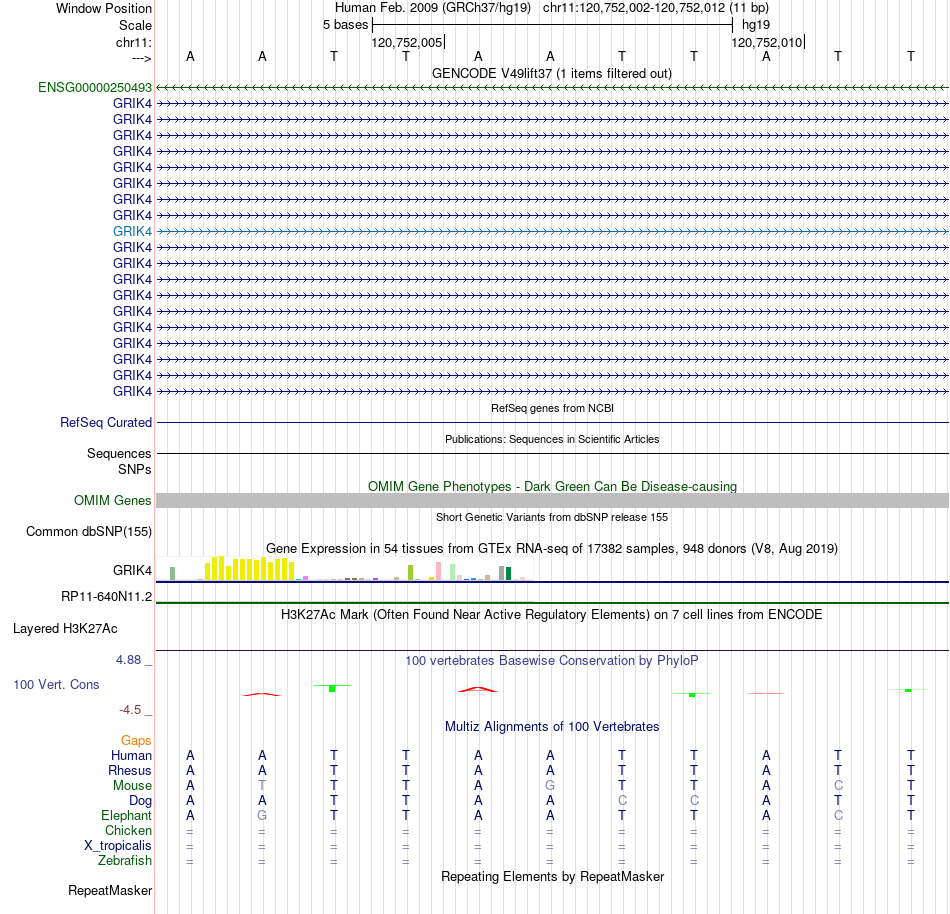
Task: Select the Chicken species label
Action: click(x=128, y=830)
